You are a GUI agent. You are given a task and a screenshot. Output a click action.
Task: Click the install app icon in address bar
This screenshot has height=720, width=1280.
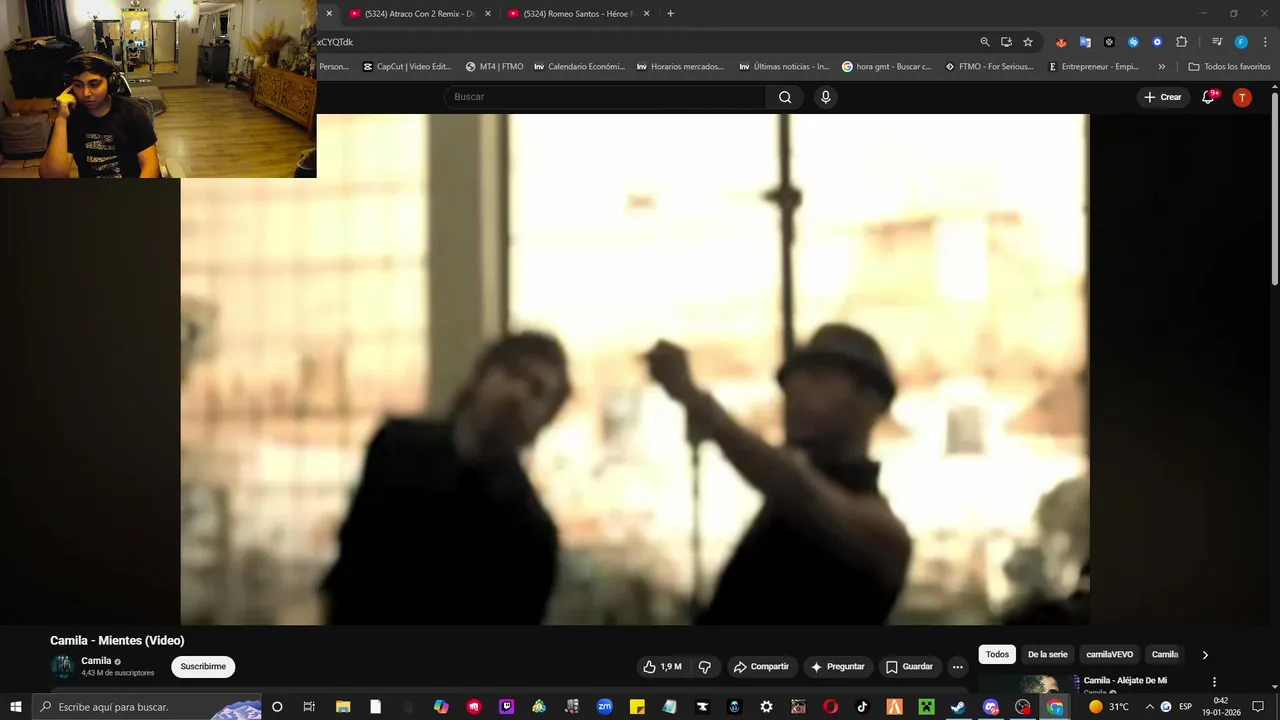1006,42
